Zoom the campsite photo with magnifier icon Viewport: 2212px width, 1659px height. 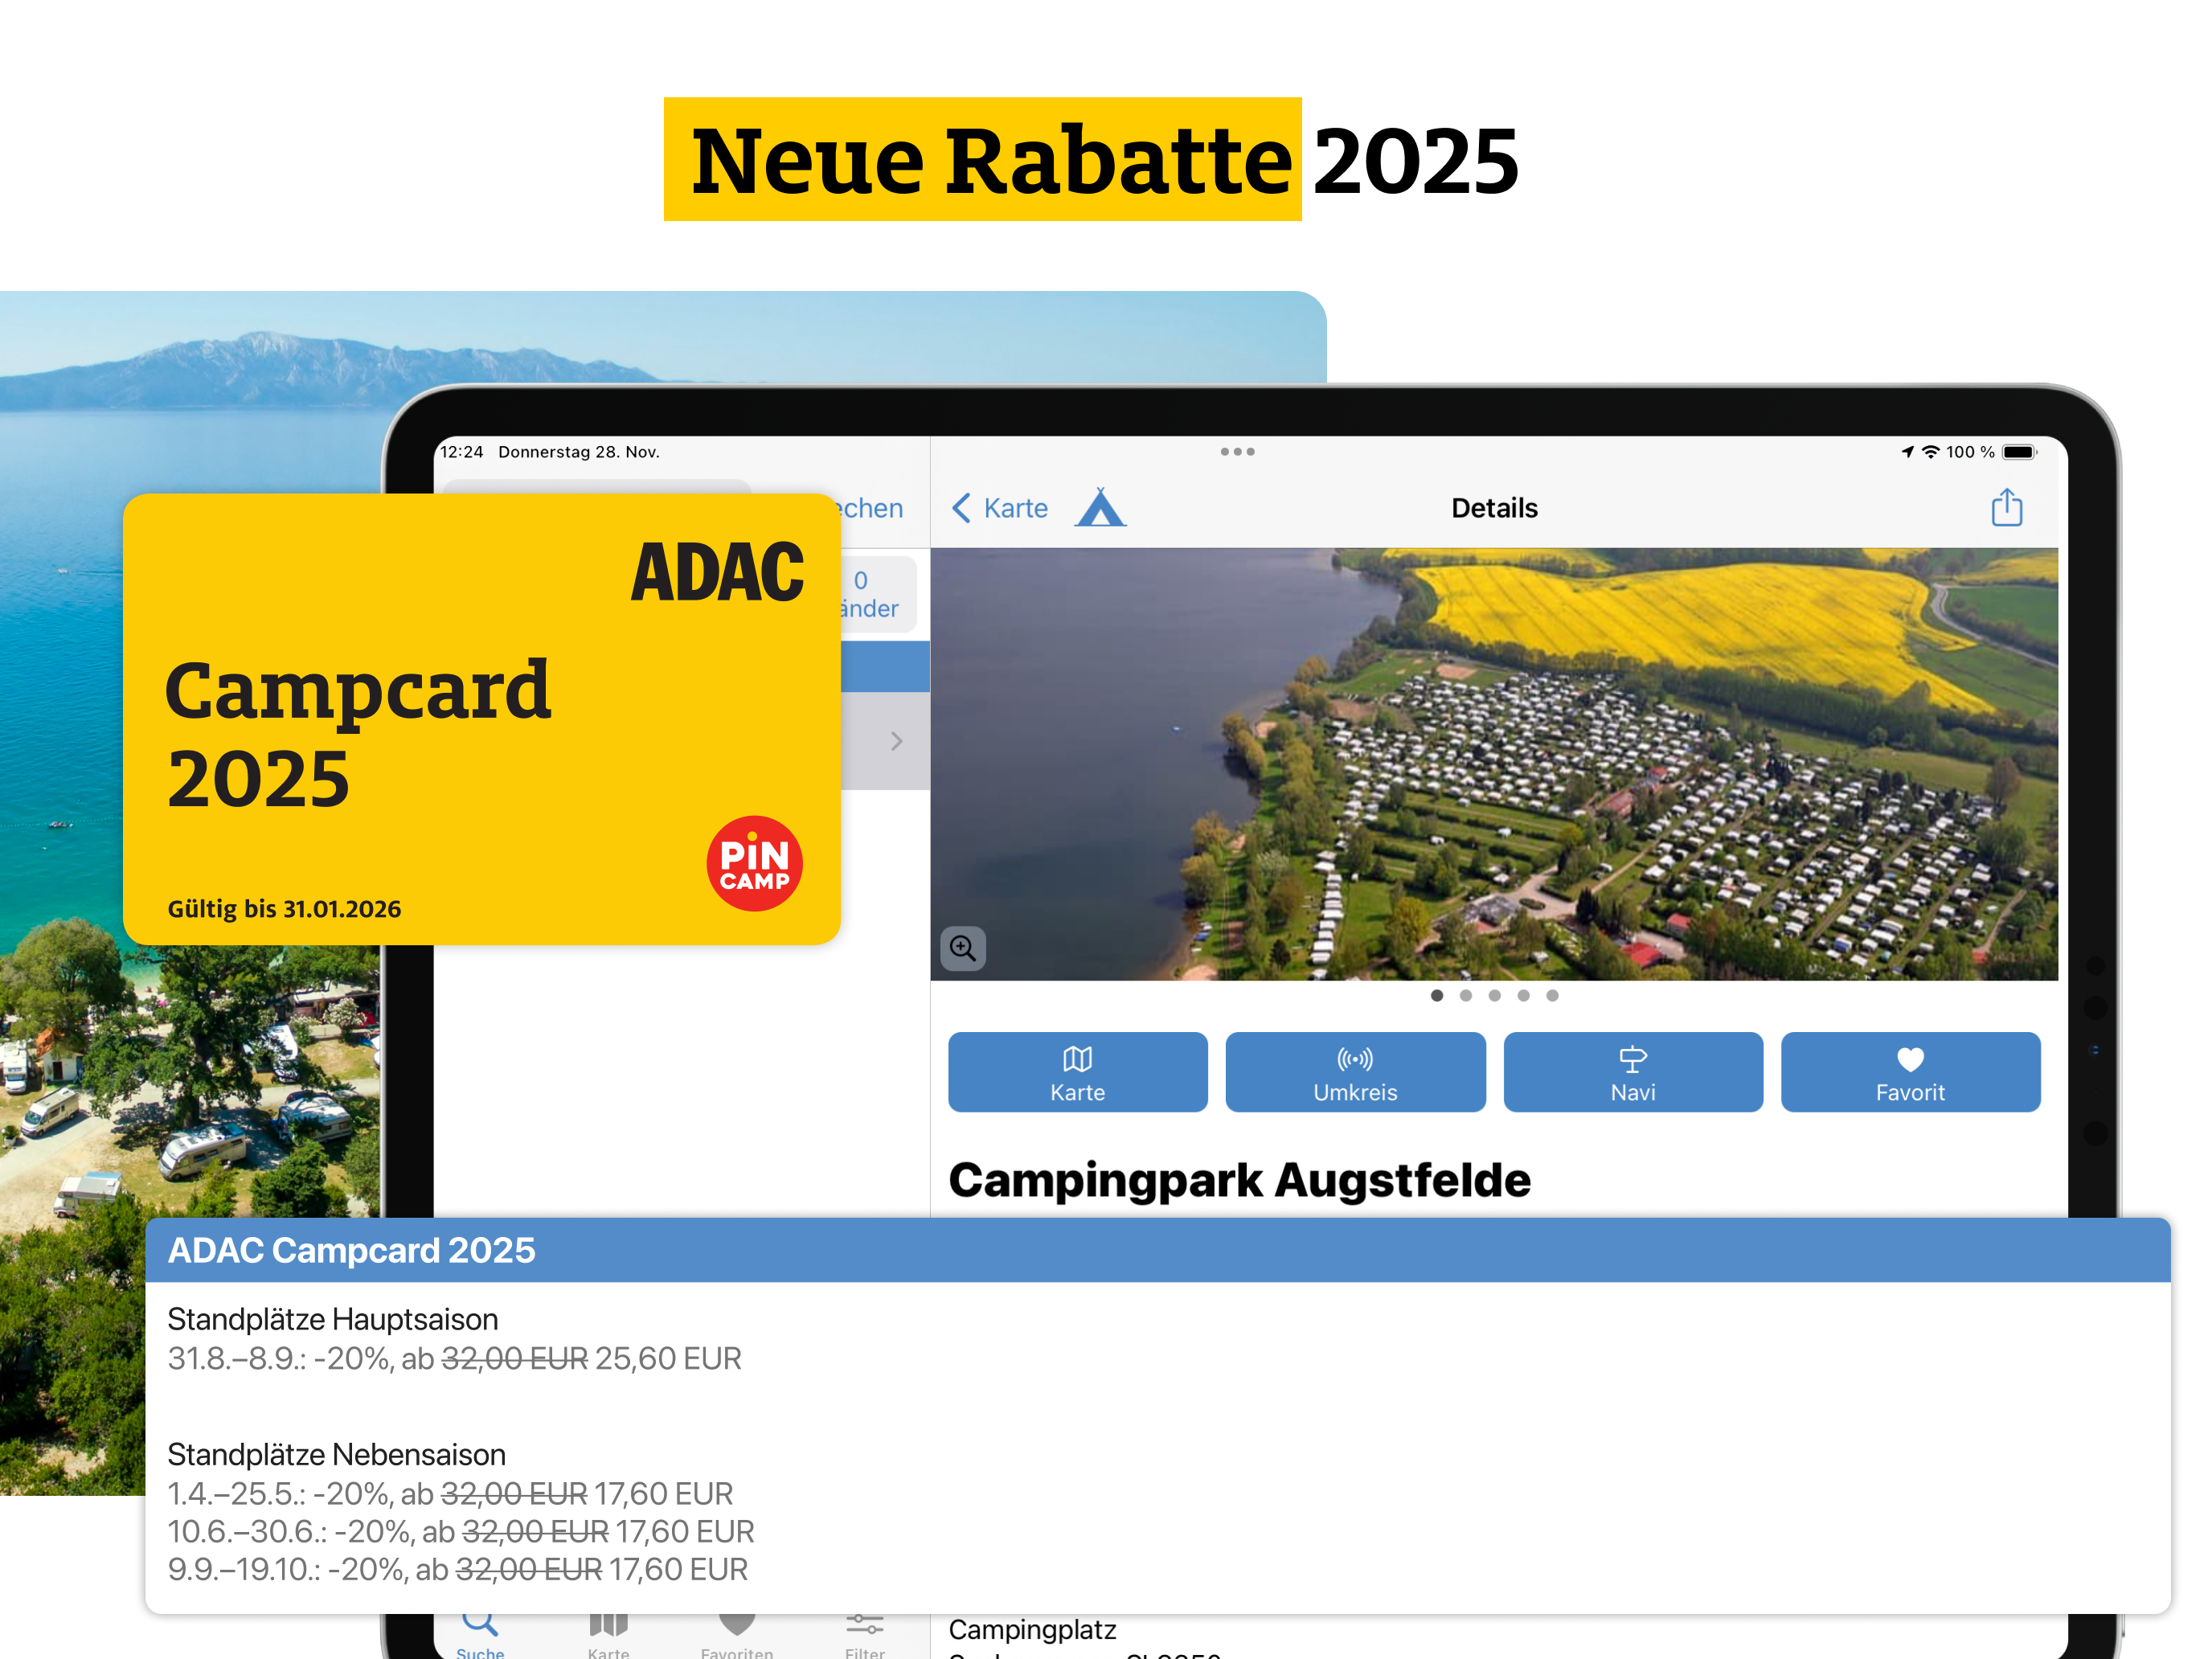[963, 947]
